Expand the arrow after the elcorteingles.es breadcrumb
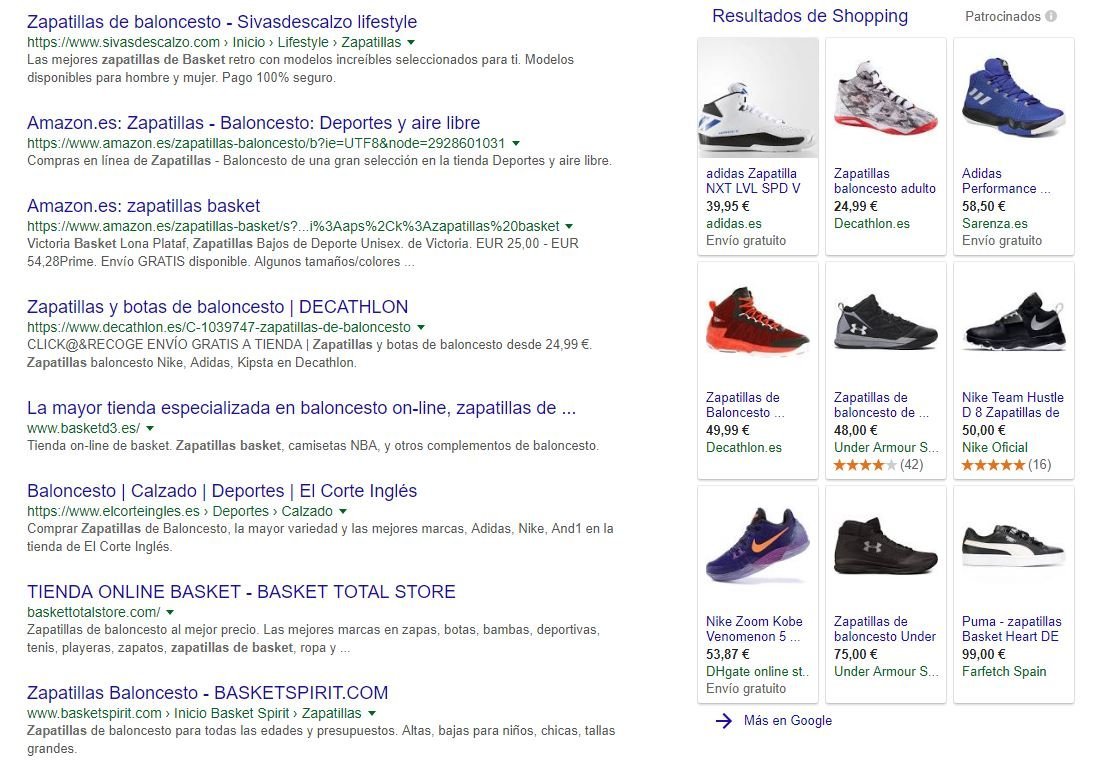Image resolution: width=1107 pixels, height=764 pixels. [x=343, y=511]
